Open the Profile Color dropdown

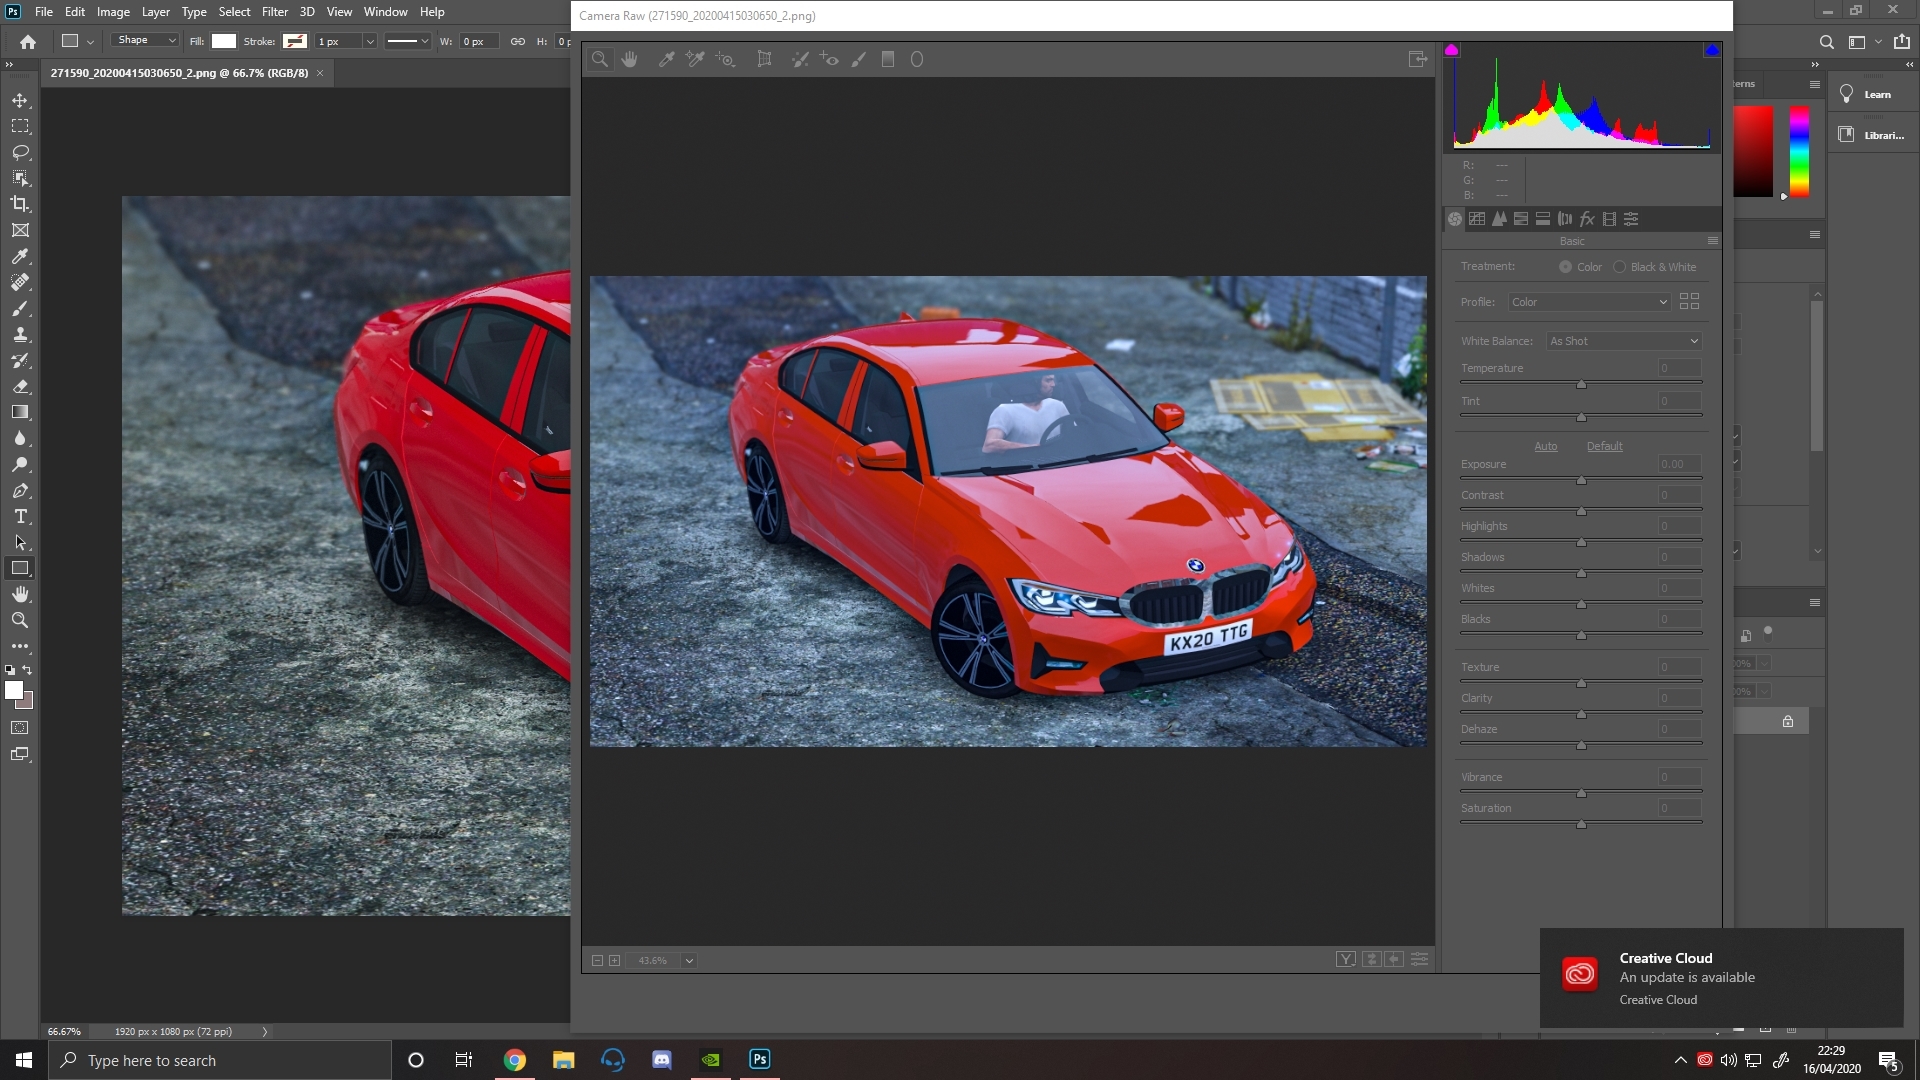click(1589, 302)
